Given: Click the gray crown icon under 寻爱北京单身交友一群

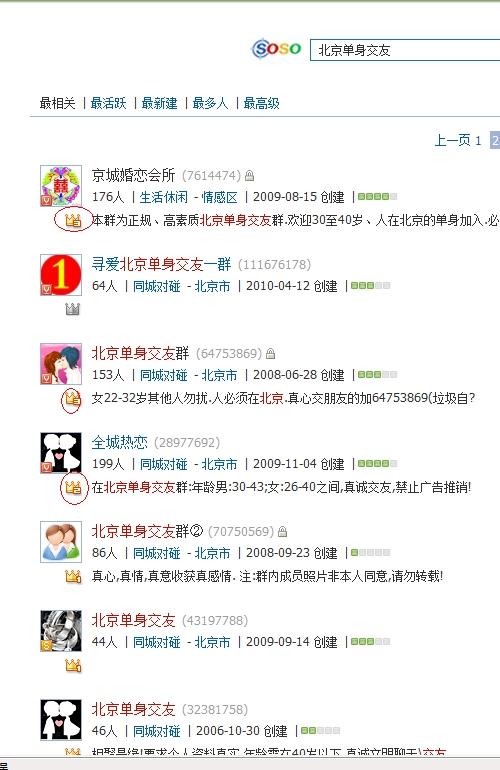Looking at the screenshot, I should click(x=73, y=309).
